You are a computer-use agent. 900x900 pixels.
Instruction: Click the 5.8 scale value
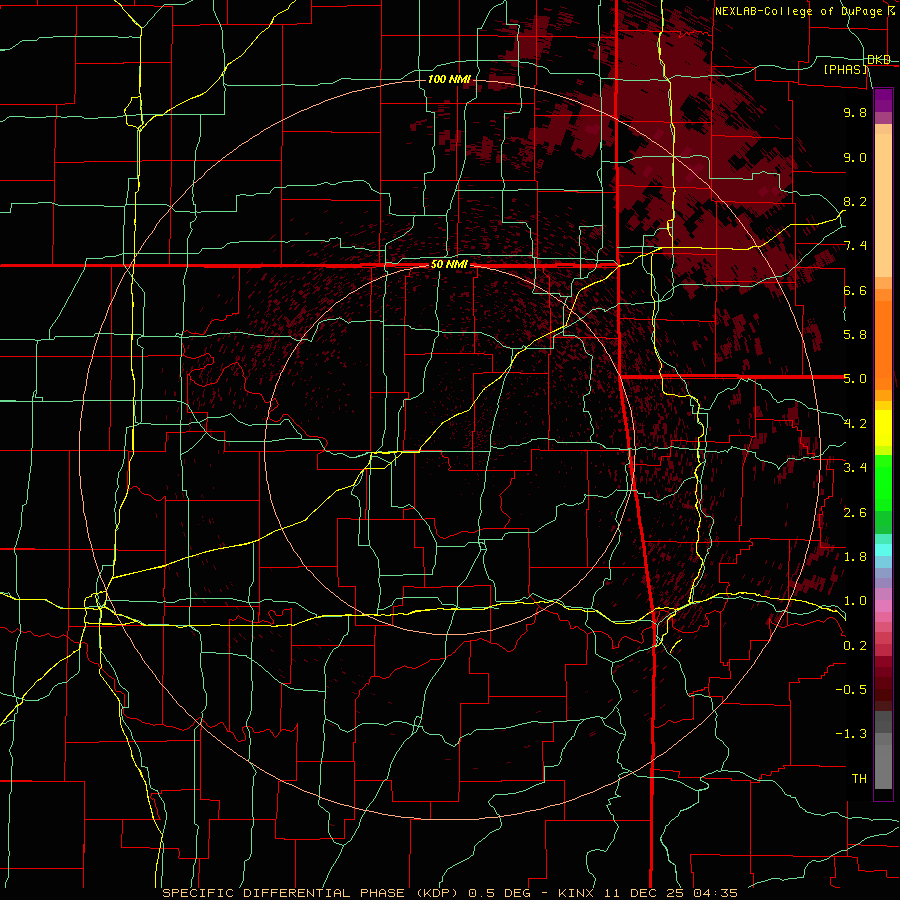(855, 335)
